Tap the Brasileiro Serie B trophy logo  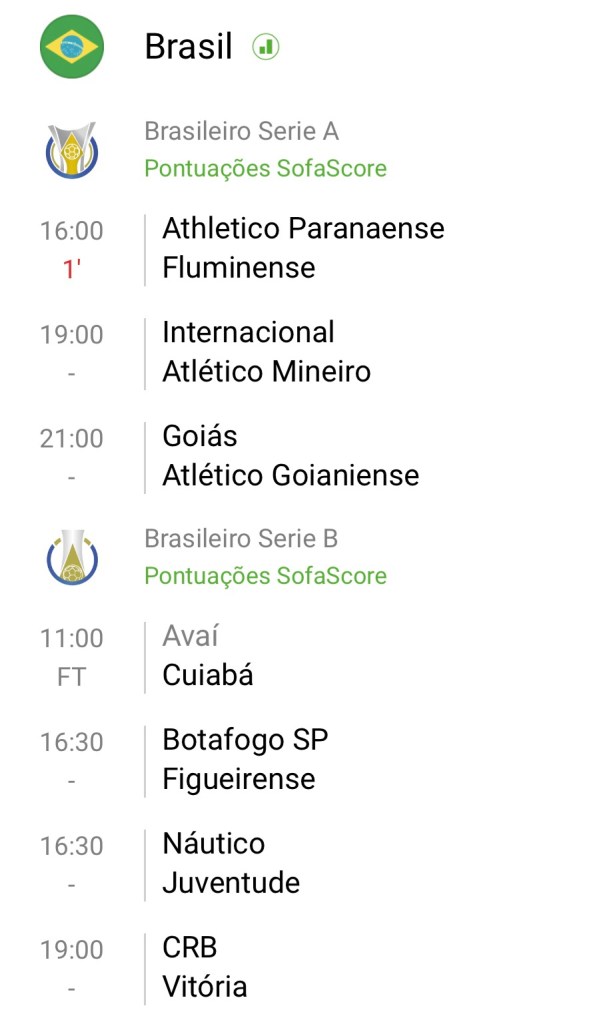(71, 557)
